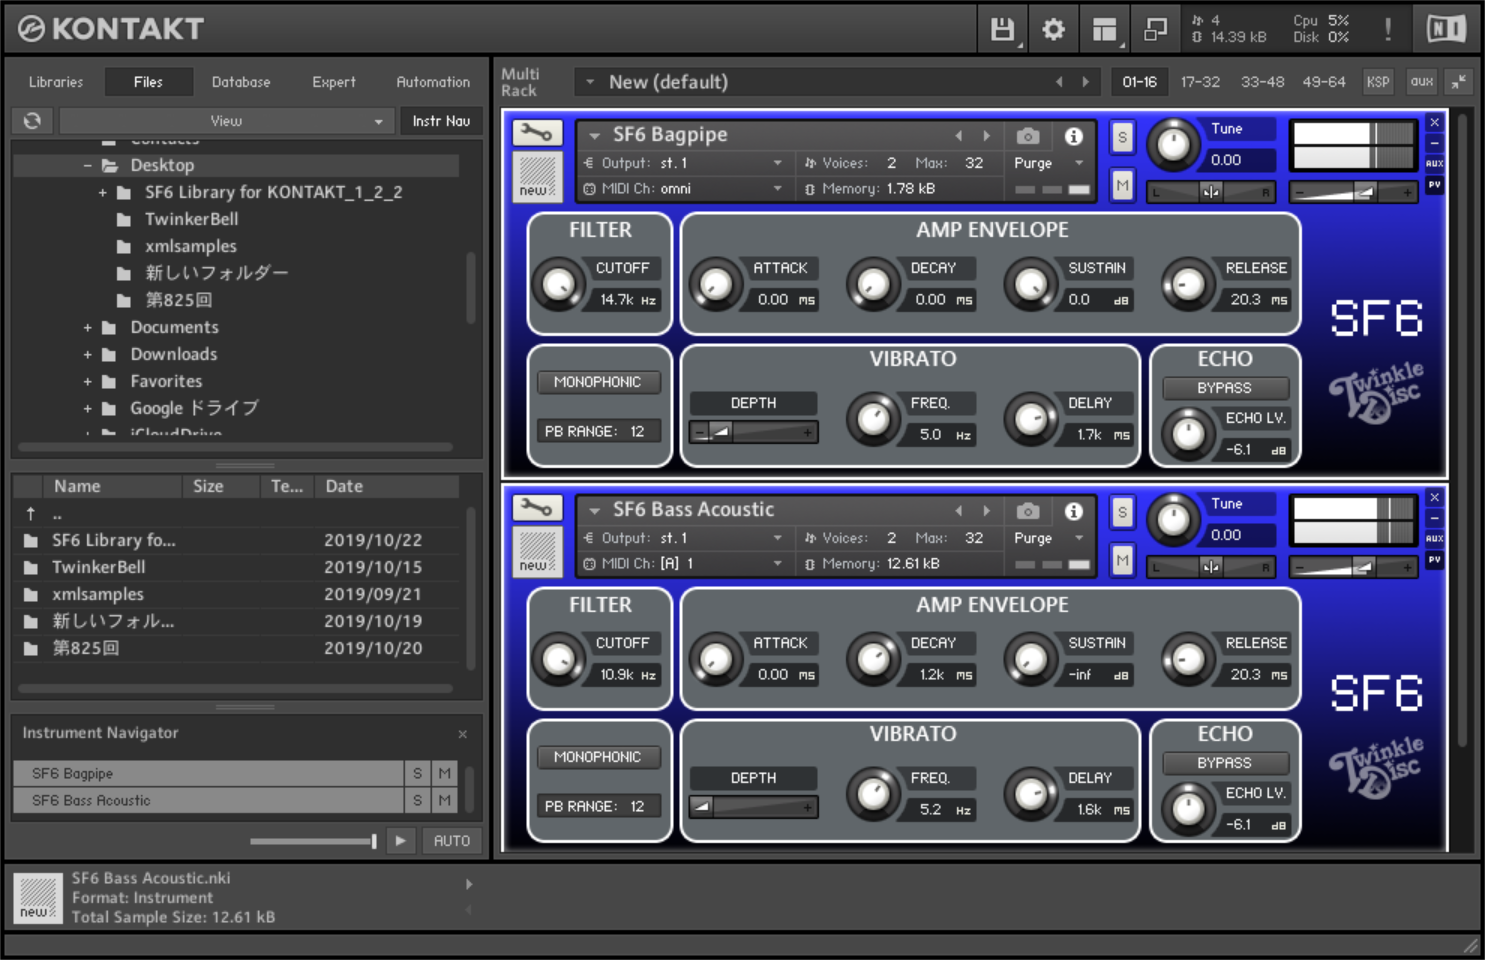Select previous instrument arrow for SF6 Bagpipe

[958, 136]
